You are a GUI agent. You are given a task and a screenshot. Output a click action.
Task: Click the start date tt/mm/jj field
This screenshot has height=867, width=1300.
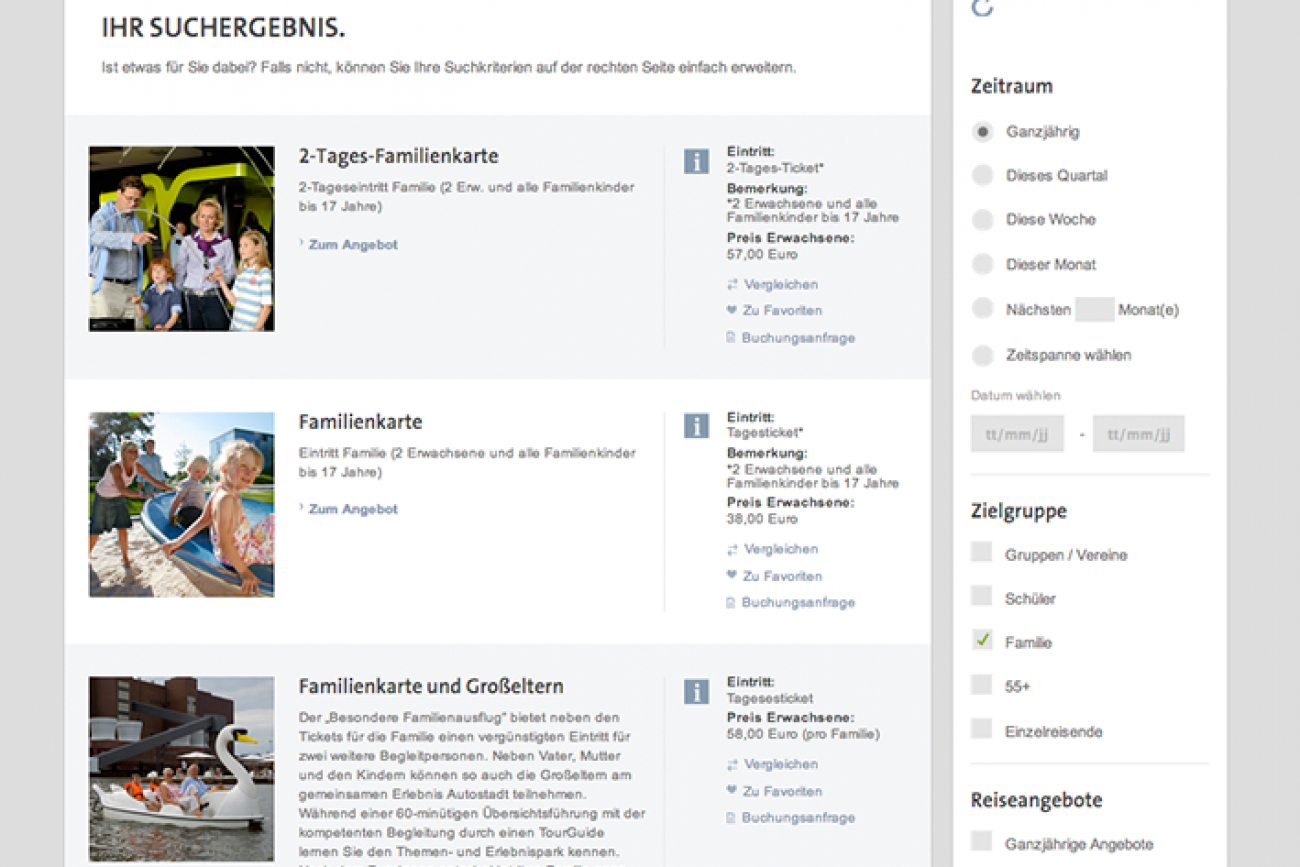pos(1017,434)
